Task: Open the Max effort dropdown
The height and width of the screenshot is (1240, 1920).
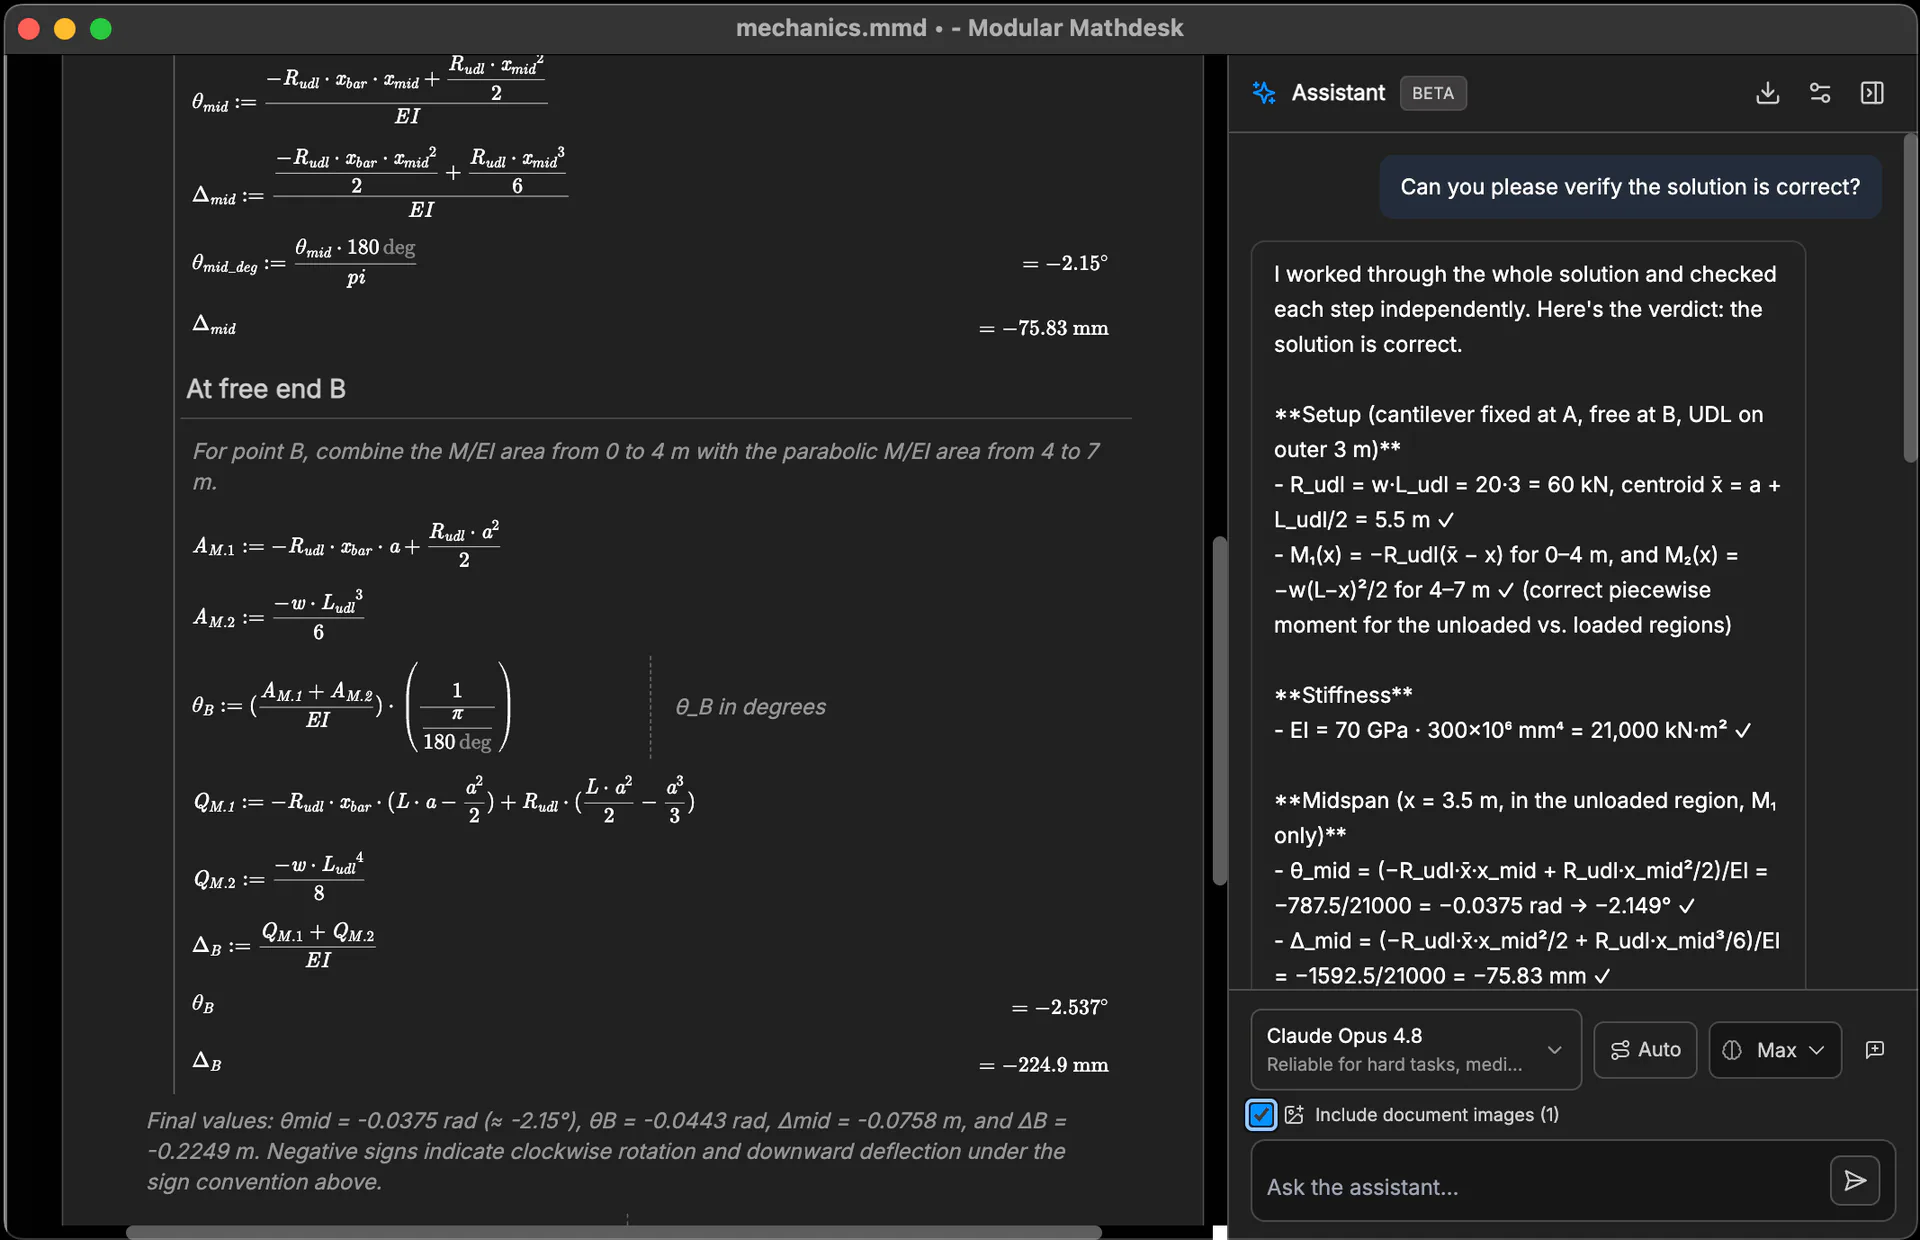Action: pos(1775,1050)
